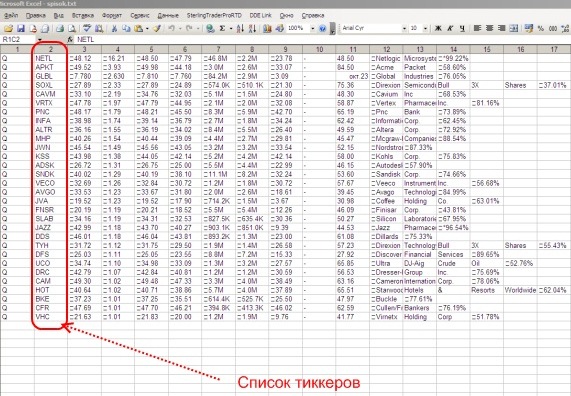The image size is (571, 396).
Task: Click the Print icon
Action: click(x=60, y=28)
